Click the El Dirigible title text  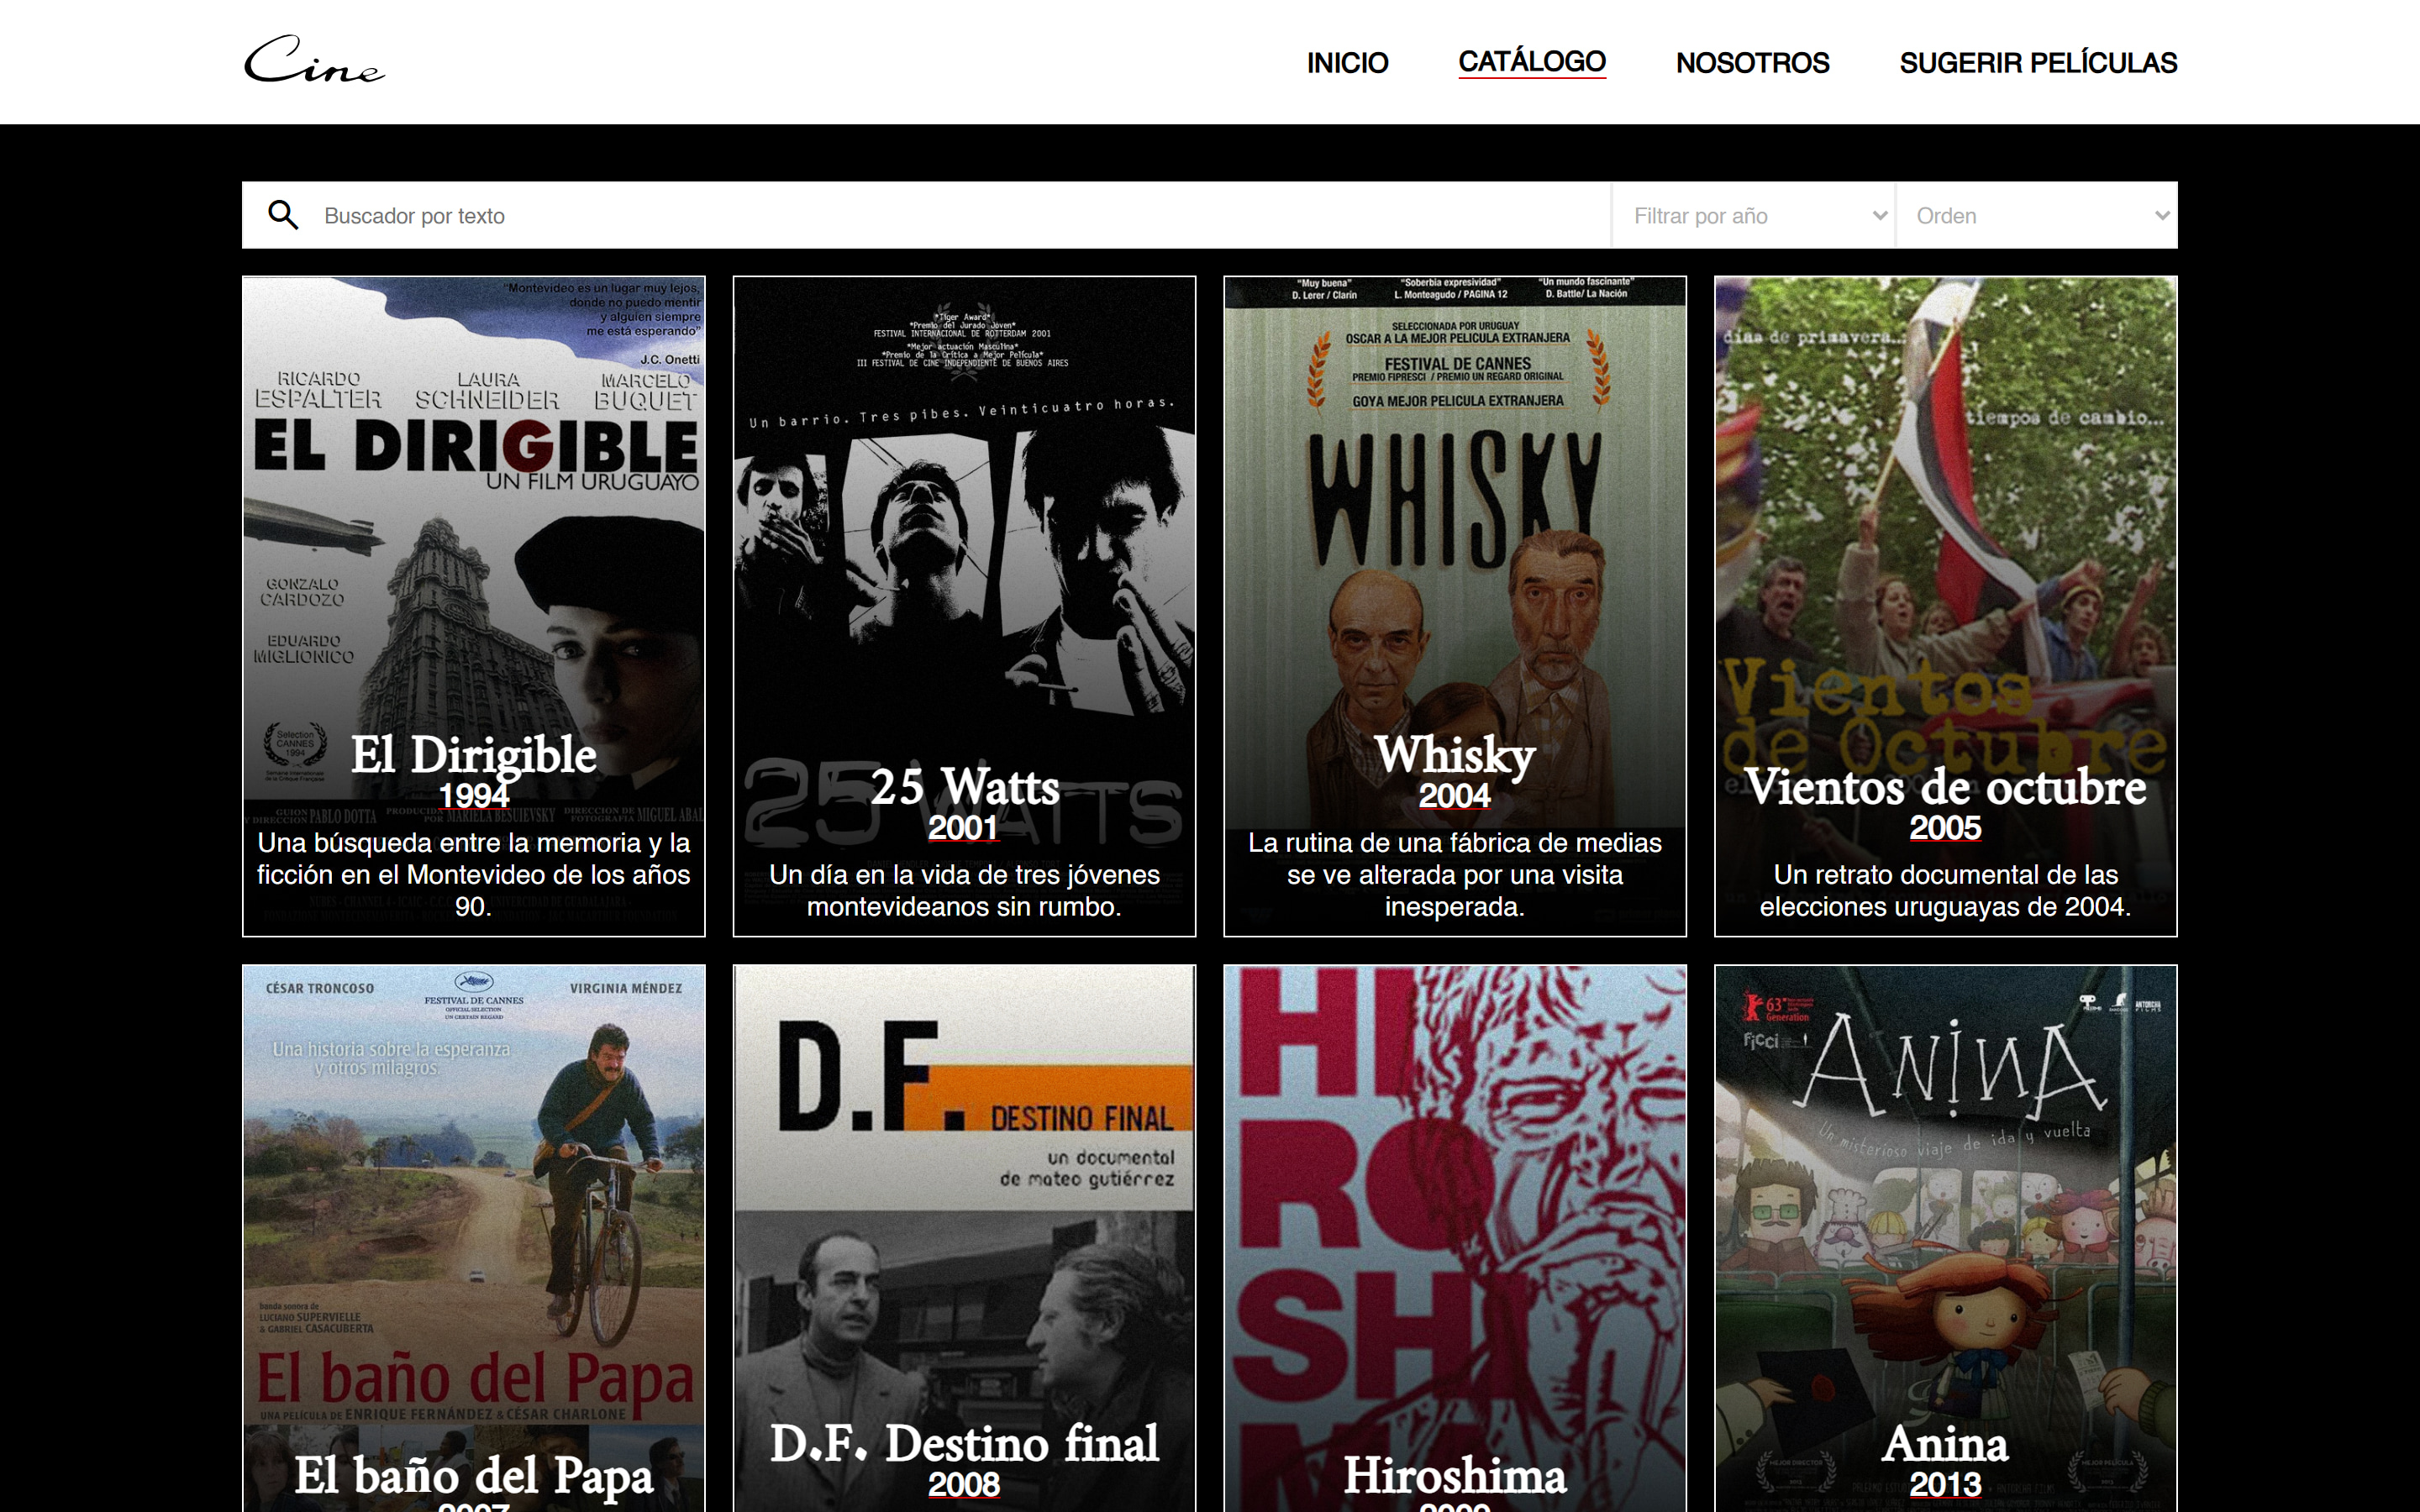[474, 755]
